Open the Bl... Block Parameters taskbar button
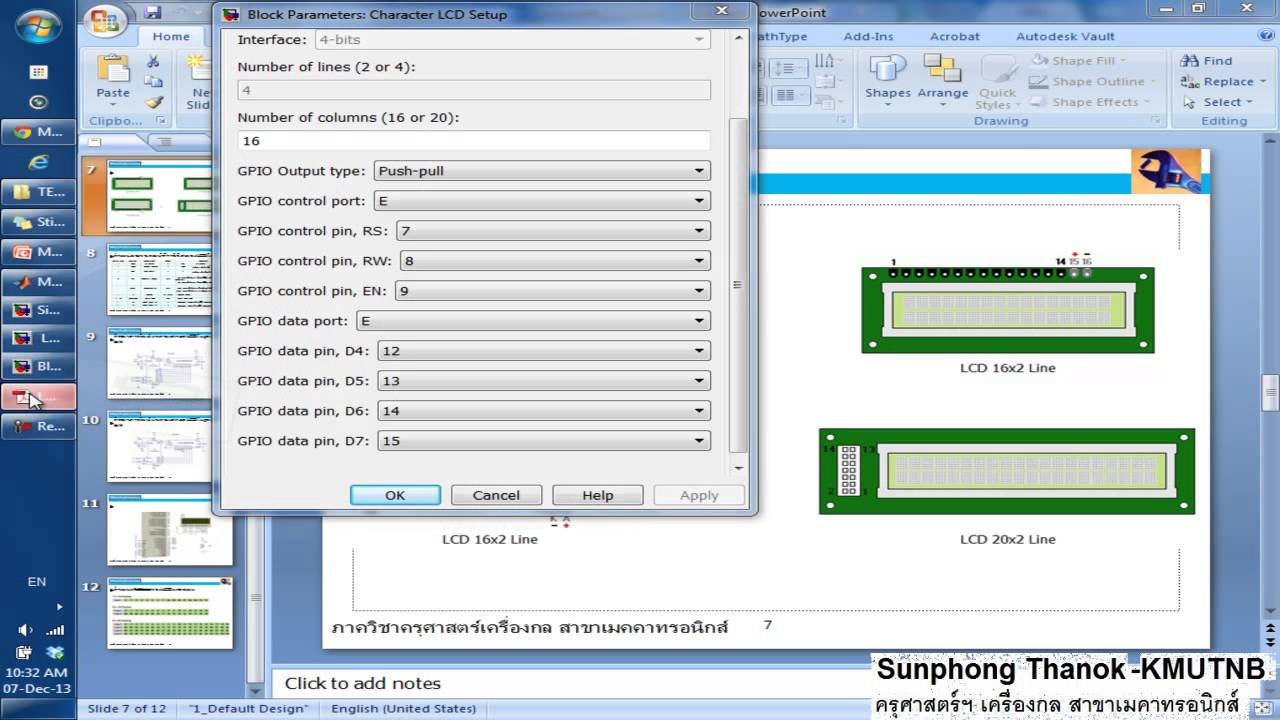Viewport: 1280px width, 720px height. pos(39,366)
